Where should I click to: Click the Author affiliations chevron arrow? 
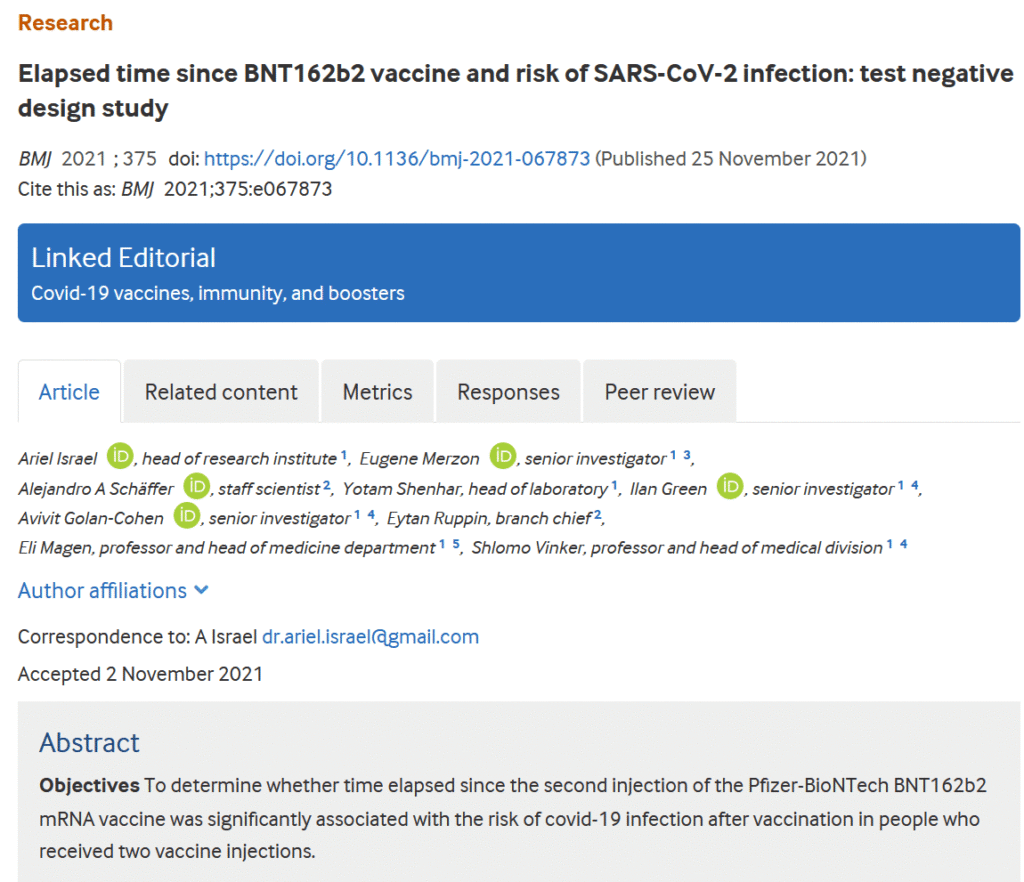pyautogui.click(x=202, y=590)
